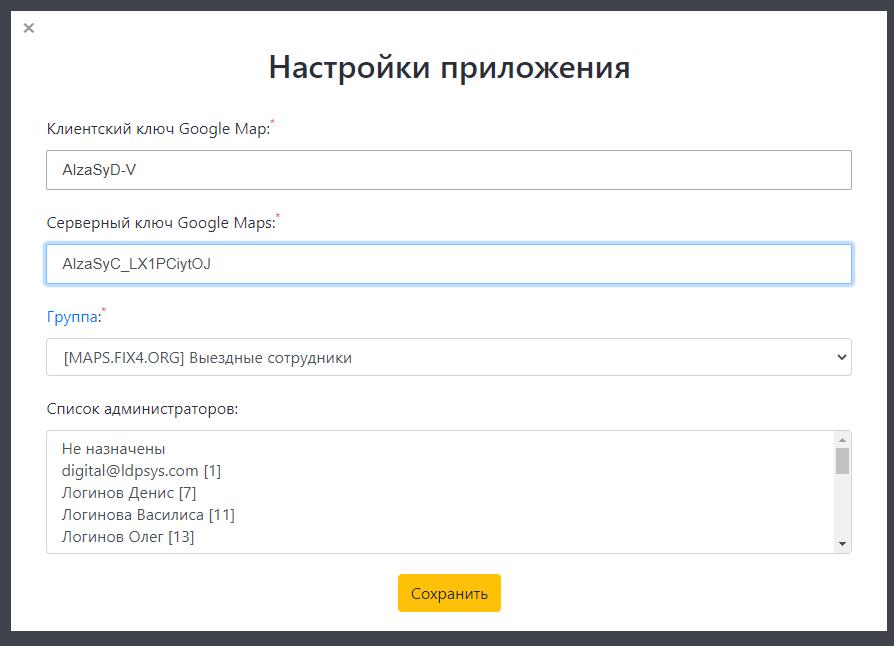
Task: Select the Не назначены list option
Action: coord(113,448)
